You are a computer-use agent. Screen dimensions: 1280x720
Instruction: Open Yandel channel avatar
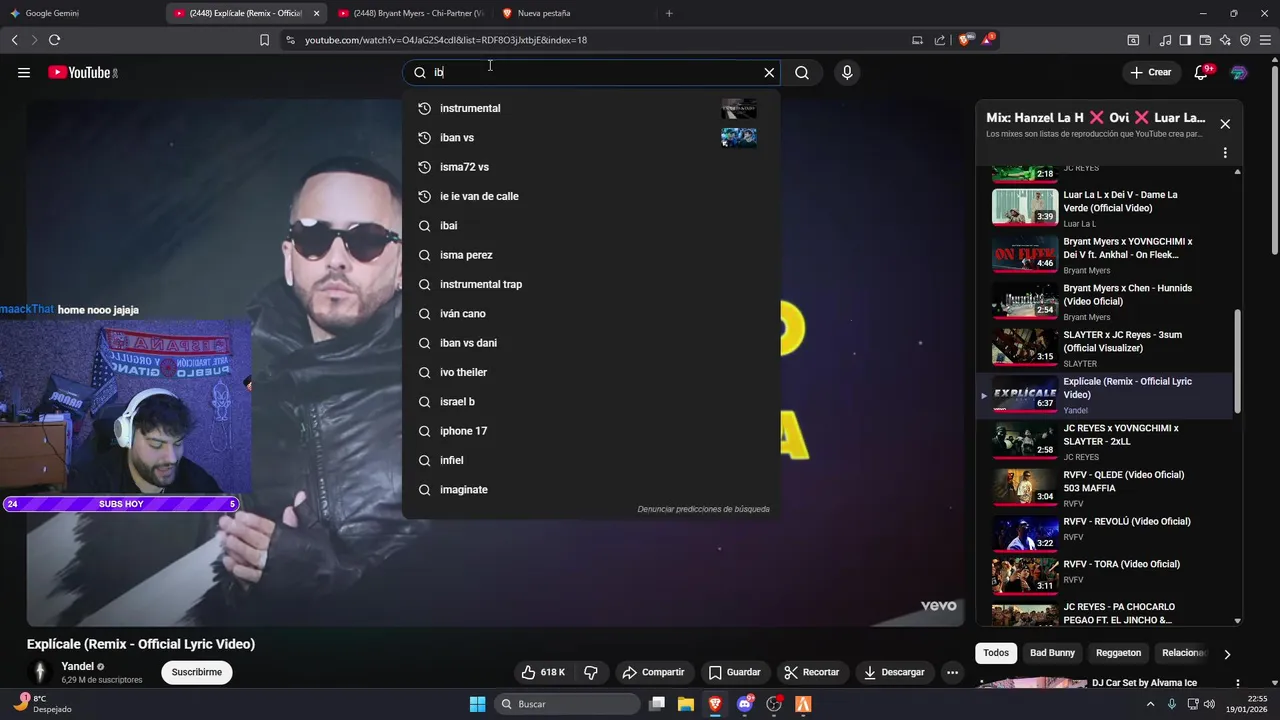[x=40, y=672]
